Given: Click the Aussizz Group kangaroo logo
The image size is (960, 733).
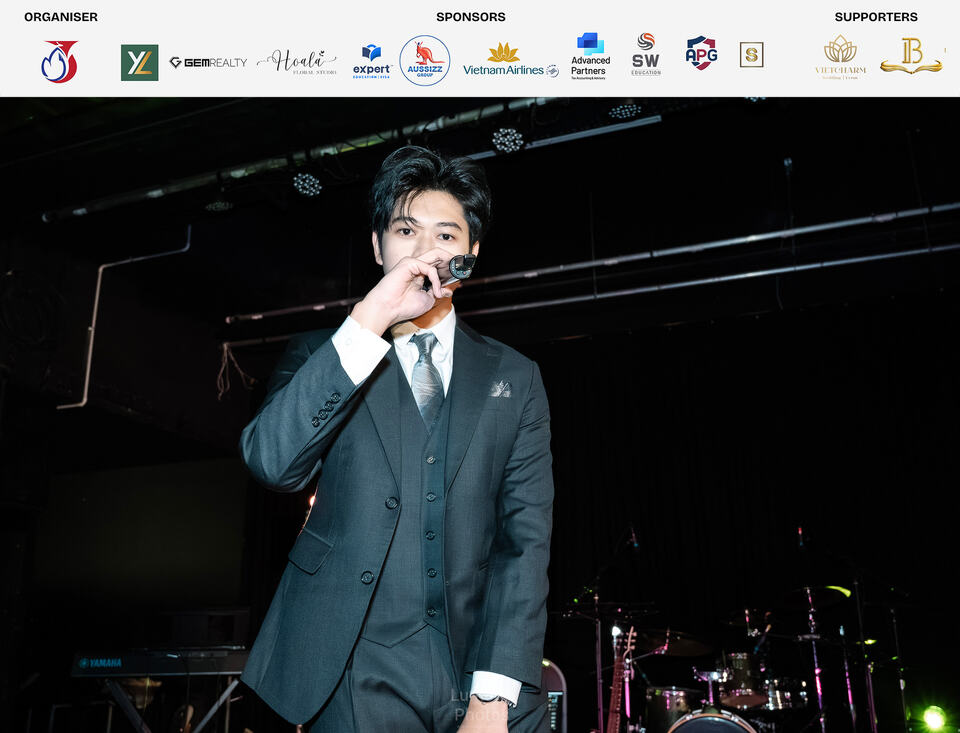Looking at the screenshot, I should pos(425,61).
